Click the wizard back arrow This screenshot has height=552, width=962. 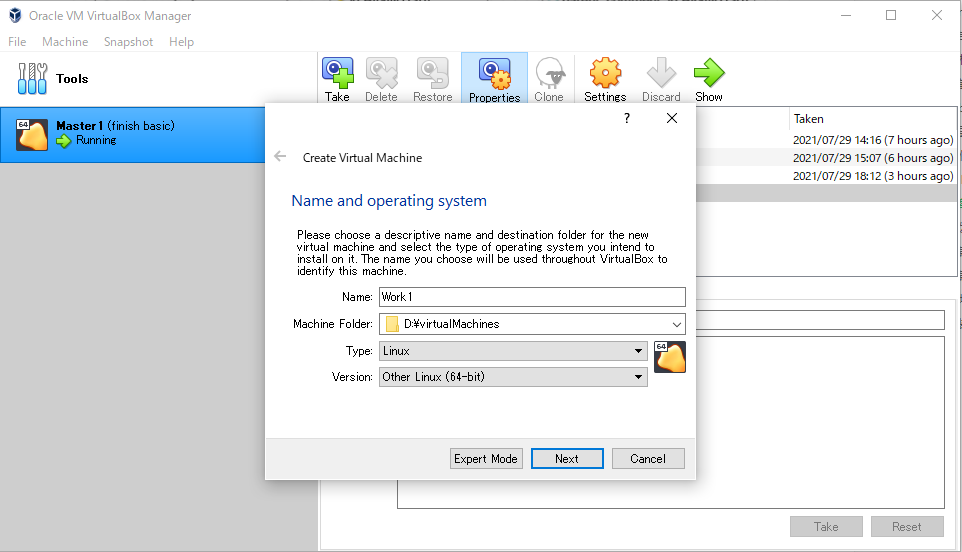tap(280, 156)
